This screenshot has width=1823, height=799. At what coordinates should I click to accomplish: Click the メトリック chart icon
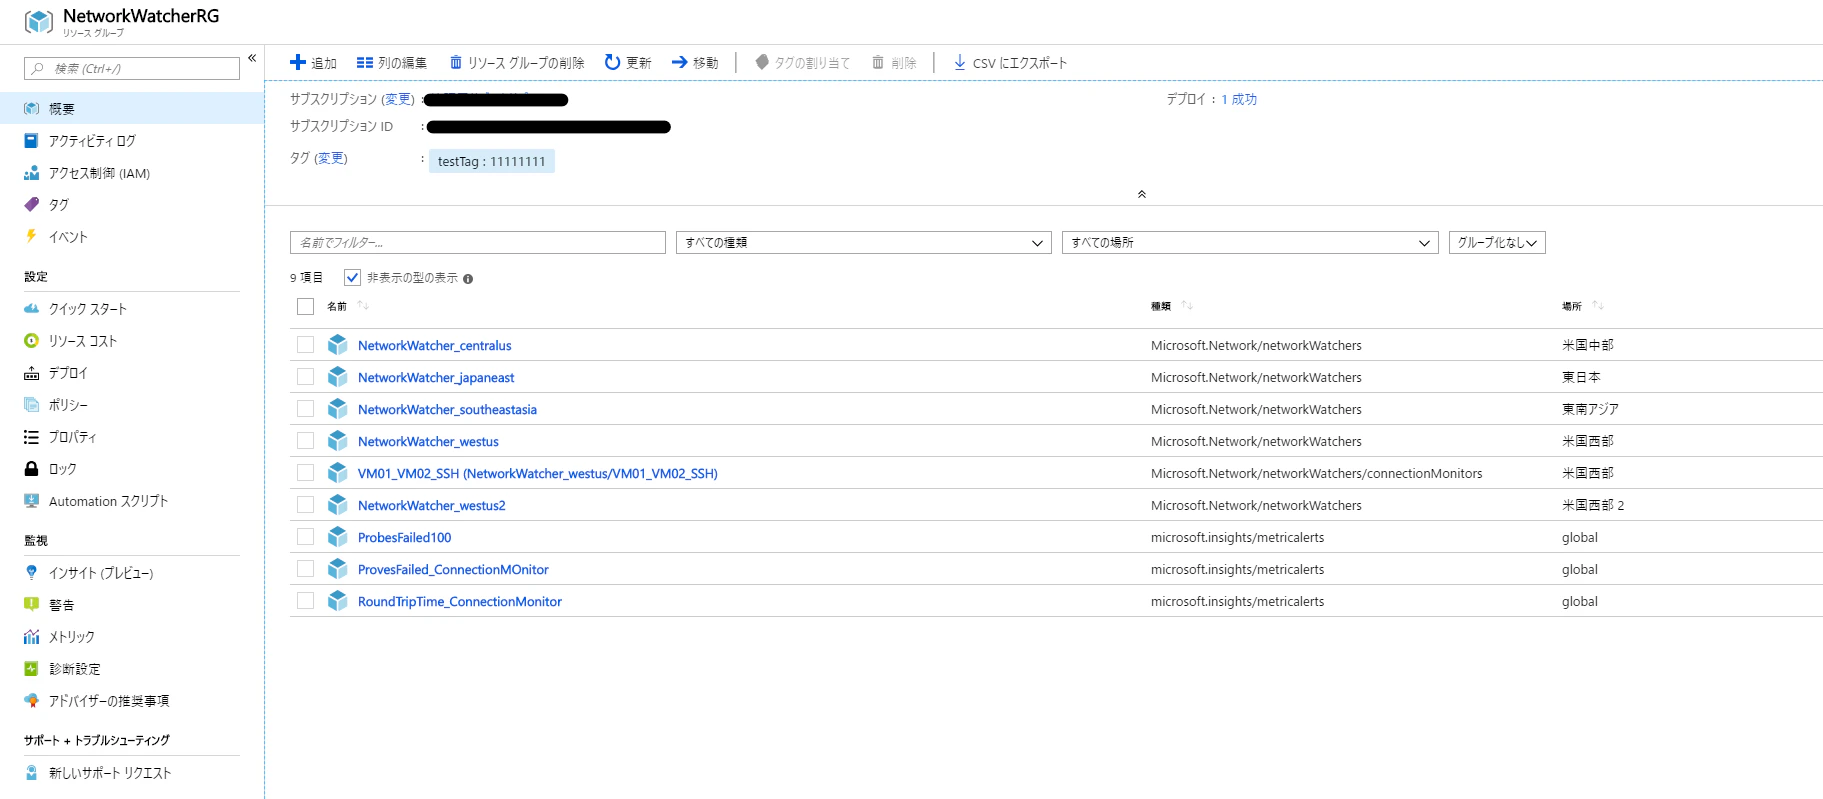(x=32, y=637)
